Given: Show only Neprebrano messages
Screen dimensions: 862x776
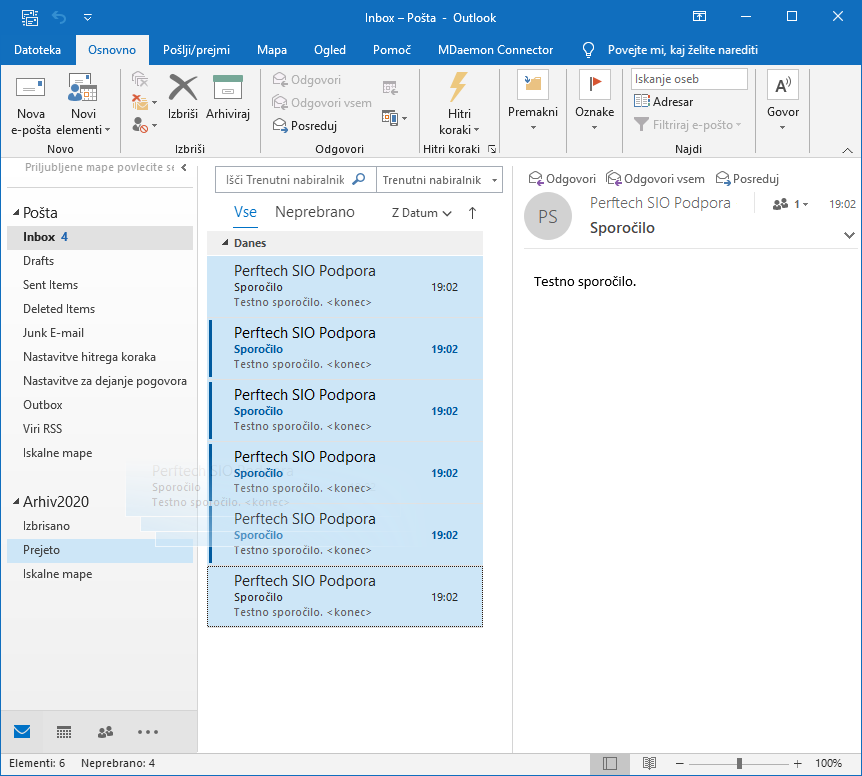Looking at the screenshot, I should (314, 212).
